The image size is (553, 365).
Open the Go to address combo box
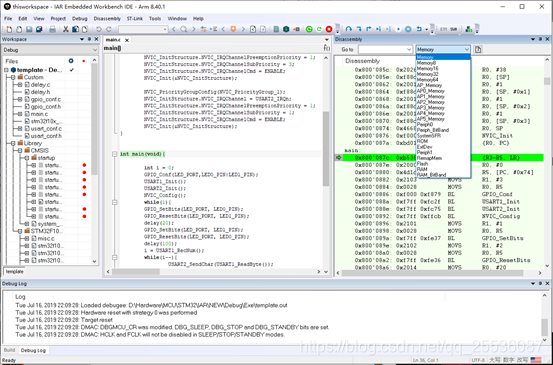(x=385, y=49)
